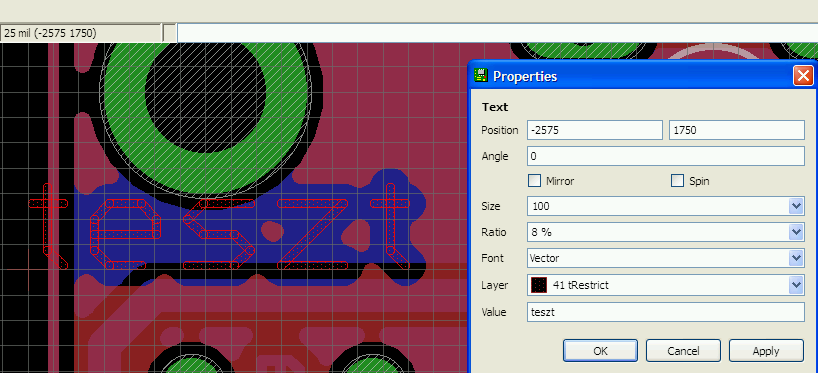Image resolution: width=818 pixels, height=373 pixels.
Task: Click the command line input box
Action: [497, 33]
